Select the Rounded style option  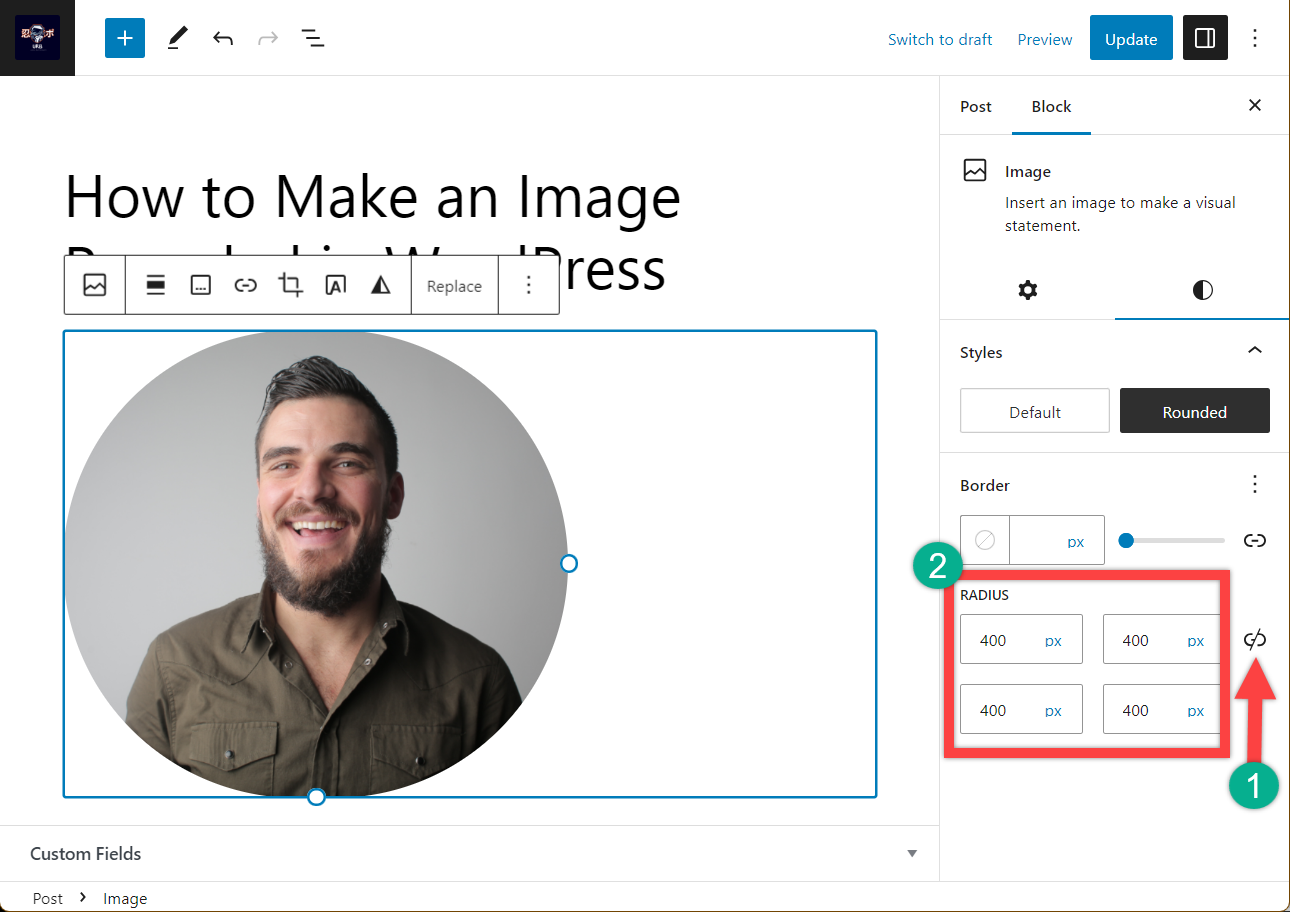1194,411
